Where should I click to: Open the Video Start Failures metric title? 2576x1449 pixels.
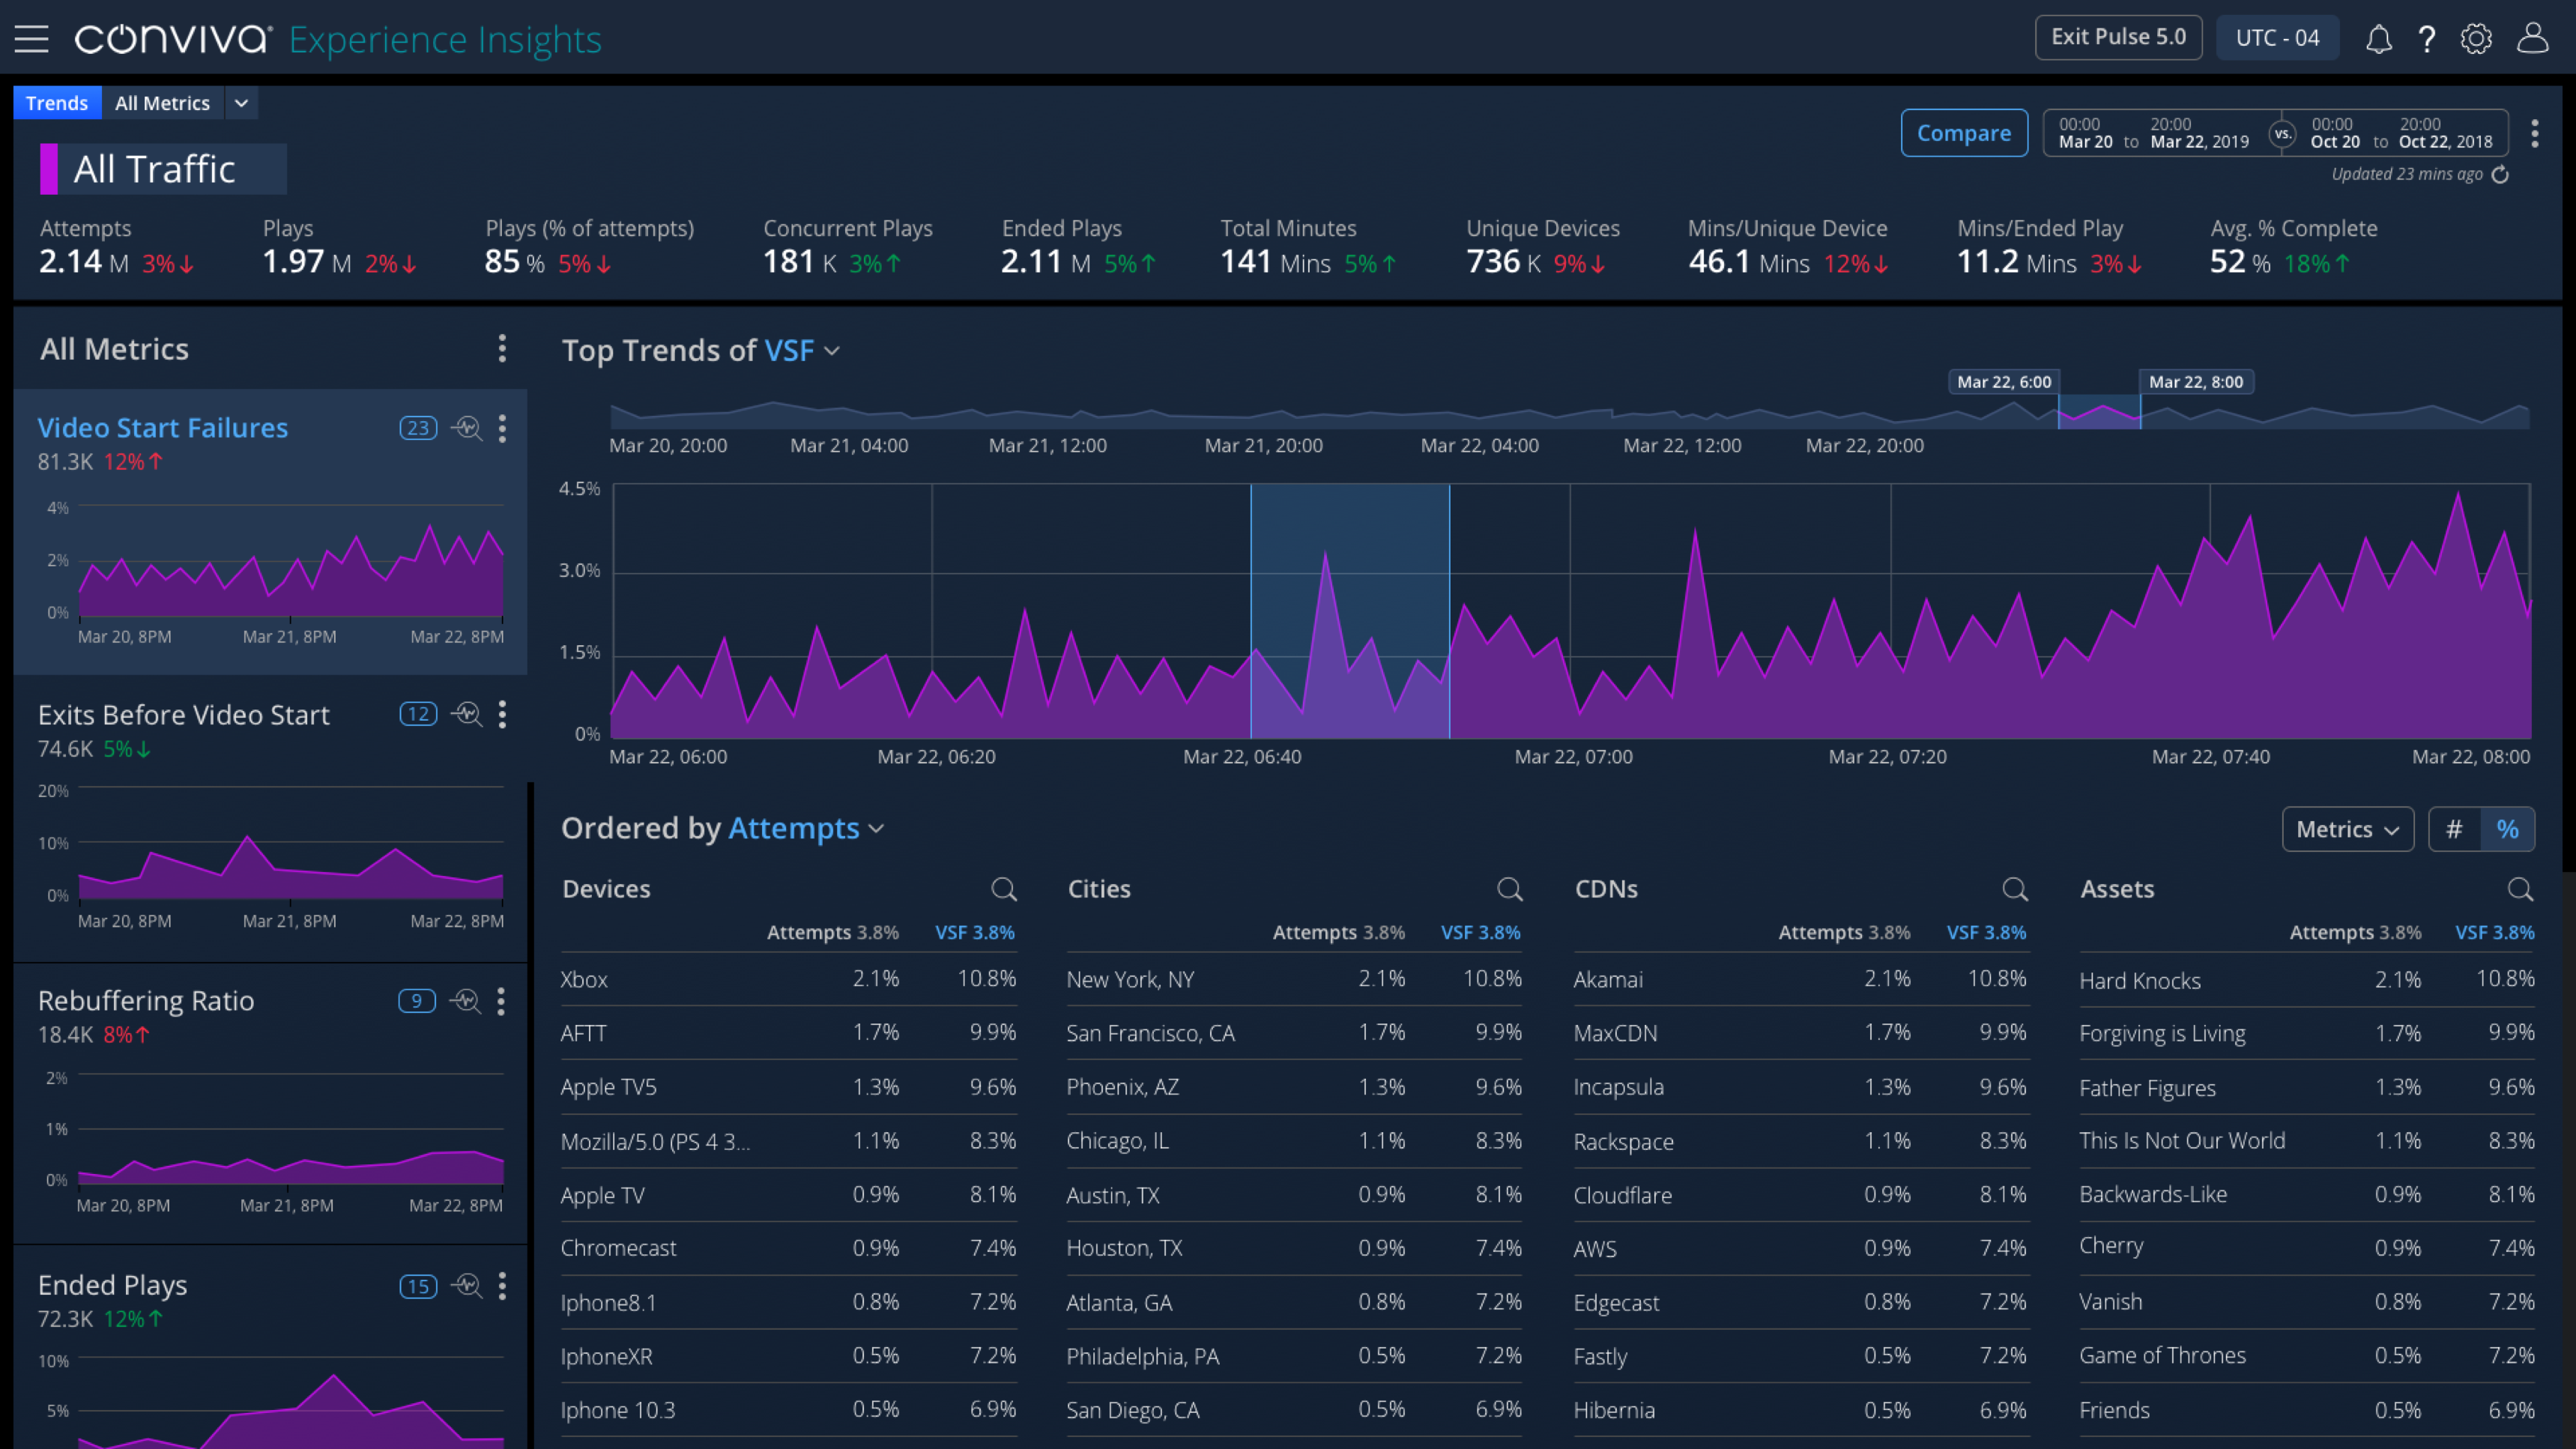click(x=163, y=427)
